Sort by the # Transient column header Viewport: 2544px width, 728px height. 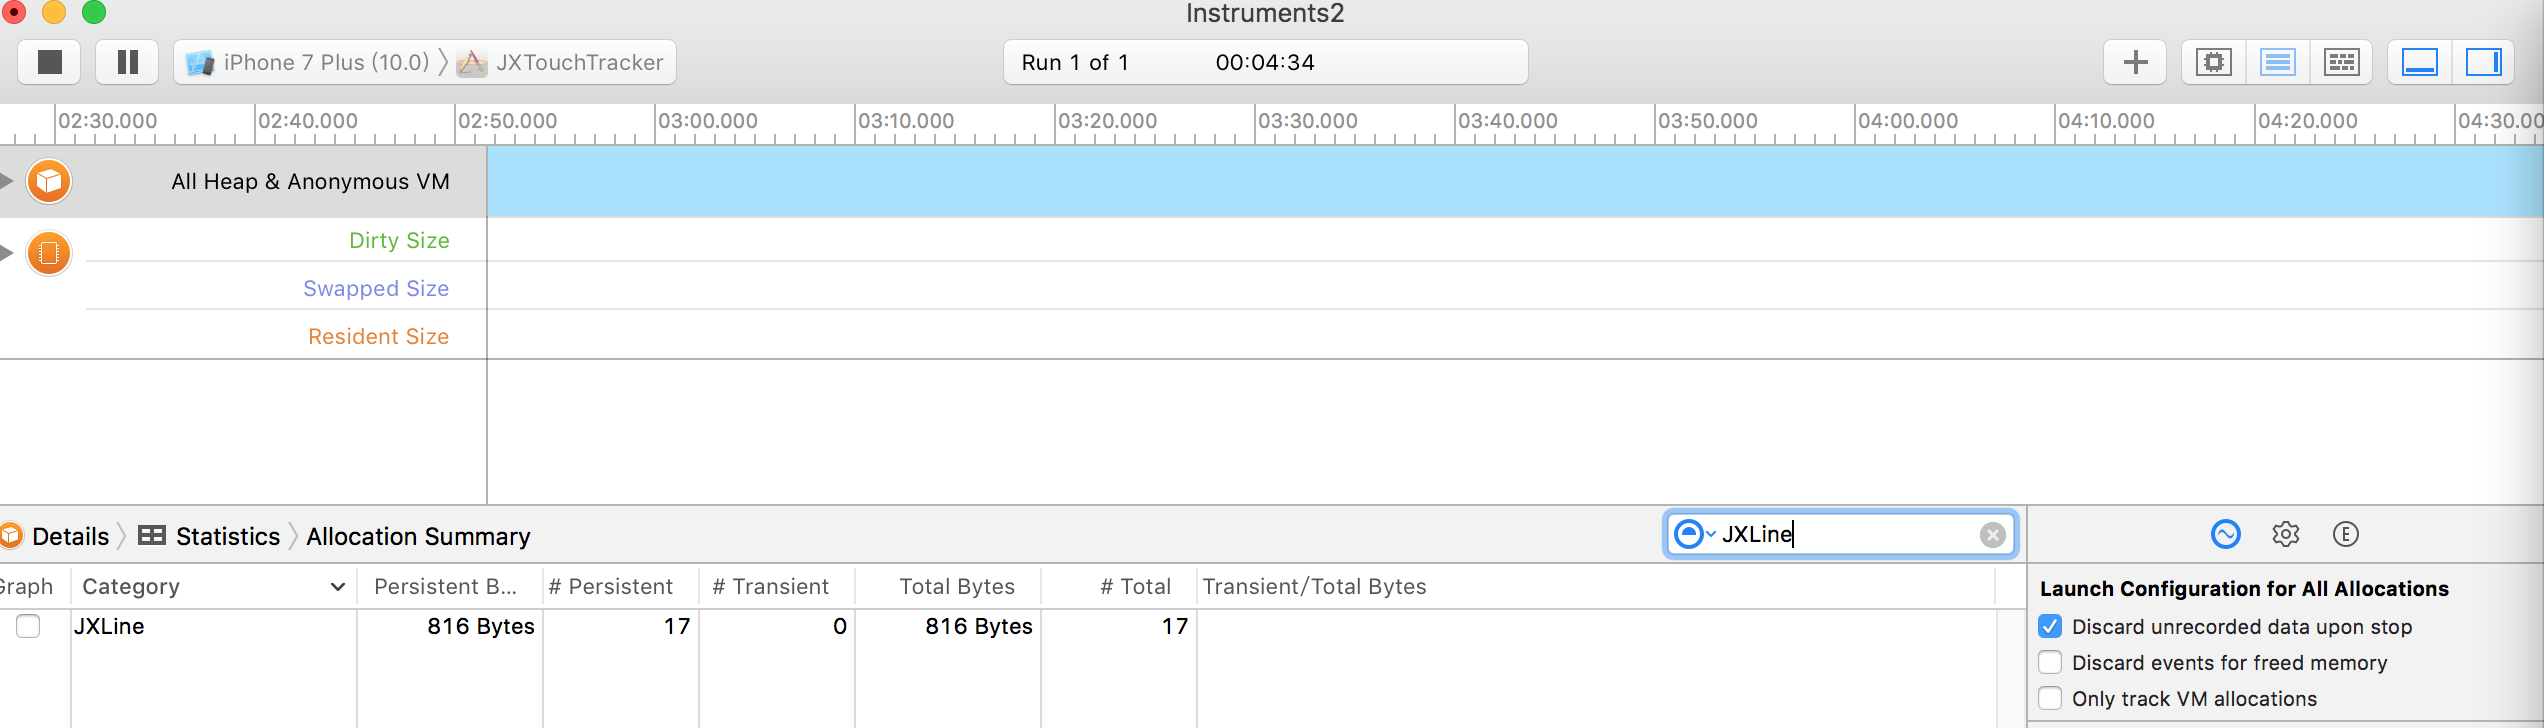(x=777, y=586)
